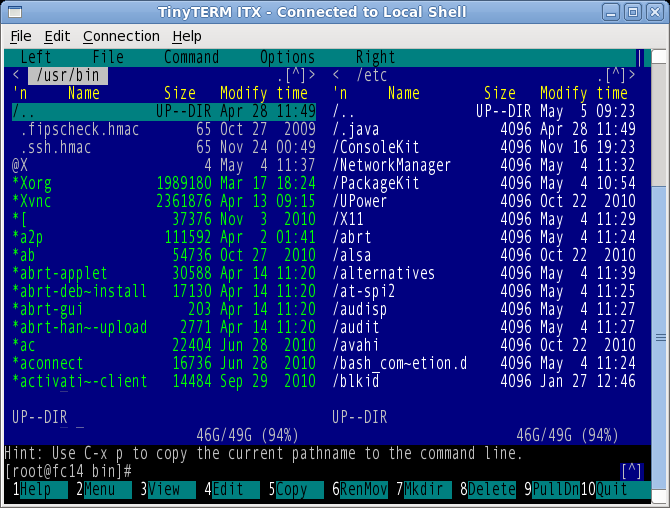Toggle right panel sort order 'n indicator
Image resolution: width=670 pixels, height=508 pixels.
tap(340, 93)
